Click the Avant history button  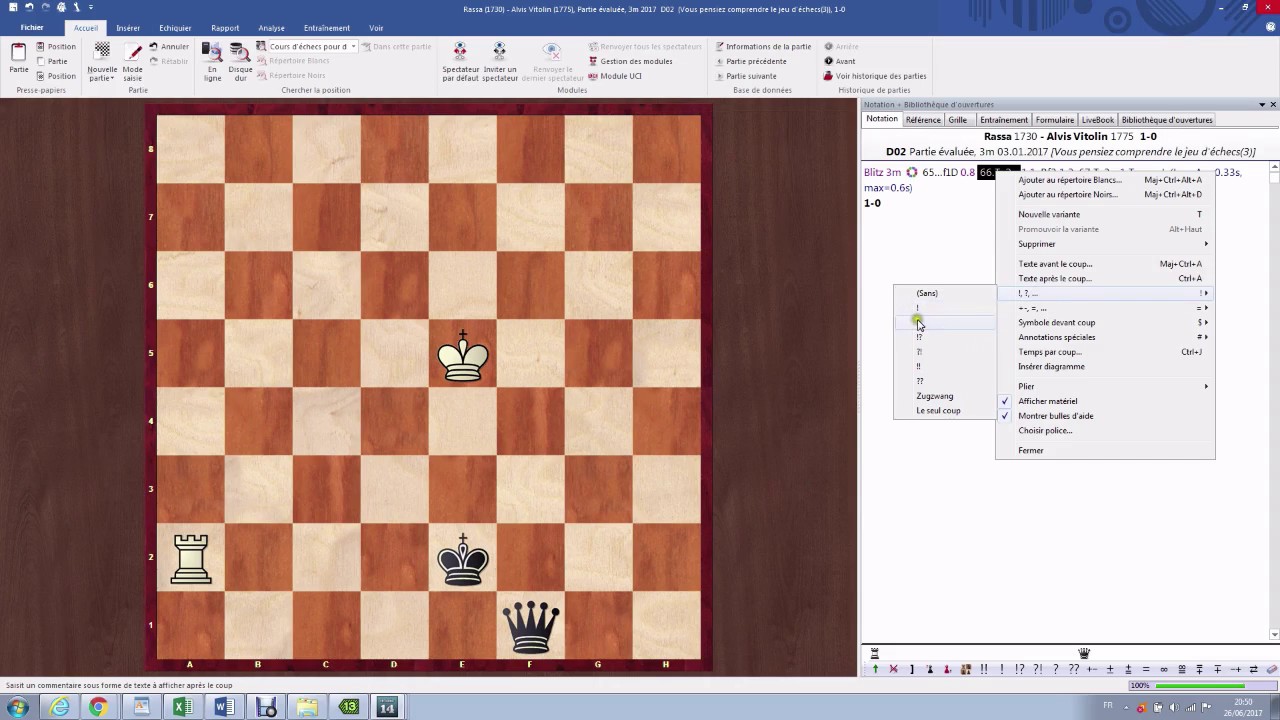[x=839, y=61]
